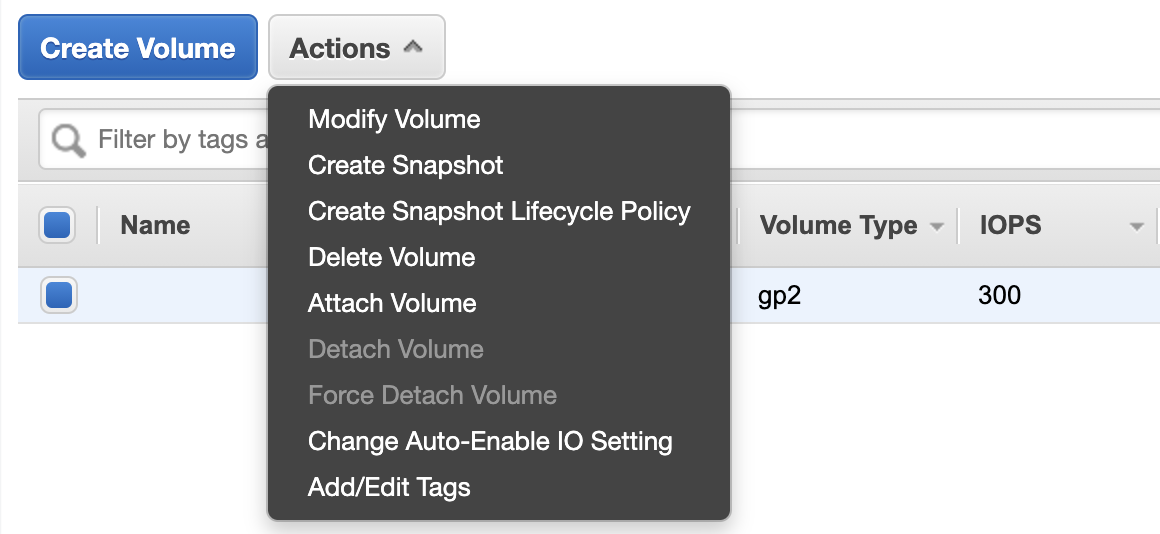Select Create Snapshot Lifecycle Policy option
The width and height of the screenshot is (1160, 534).
coord(499,211)
